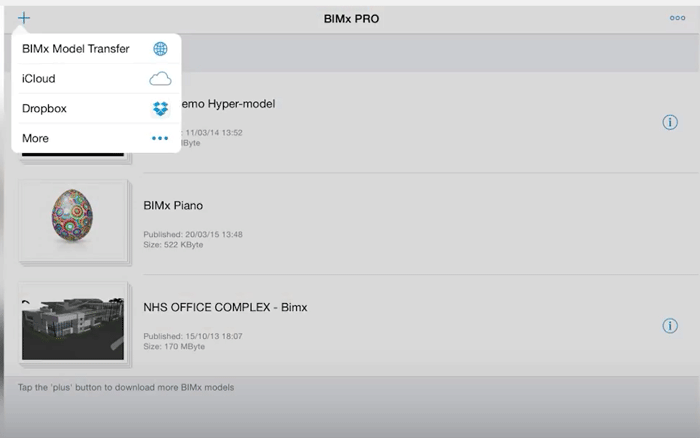Open the NHS office building thumbnail
Screen dimensions: 700x438
pos(72,324)
